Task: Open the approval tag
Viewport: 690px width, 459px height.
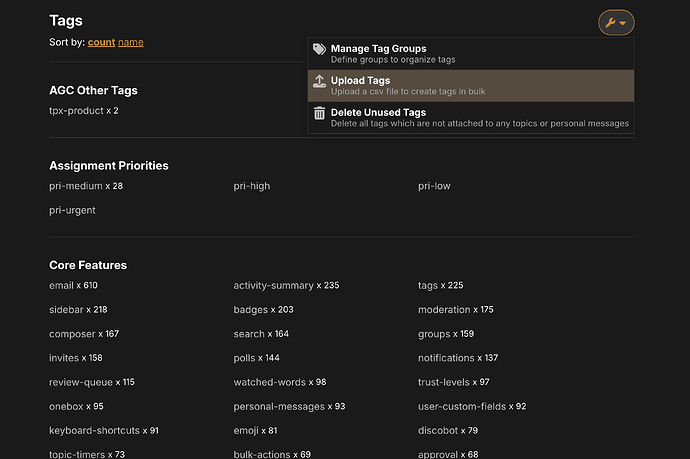Action: point(438,455)
